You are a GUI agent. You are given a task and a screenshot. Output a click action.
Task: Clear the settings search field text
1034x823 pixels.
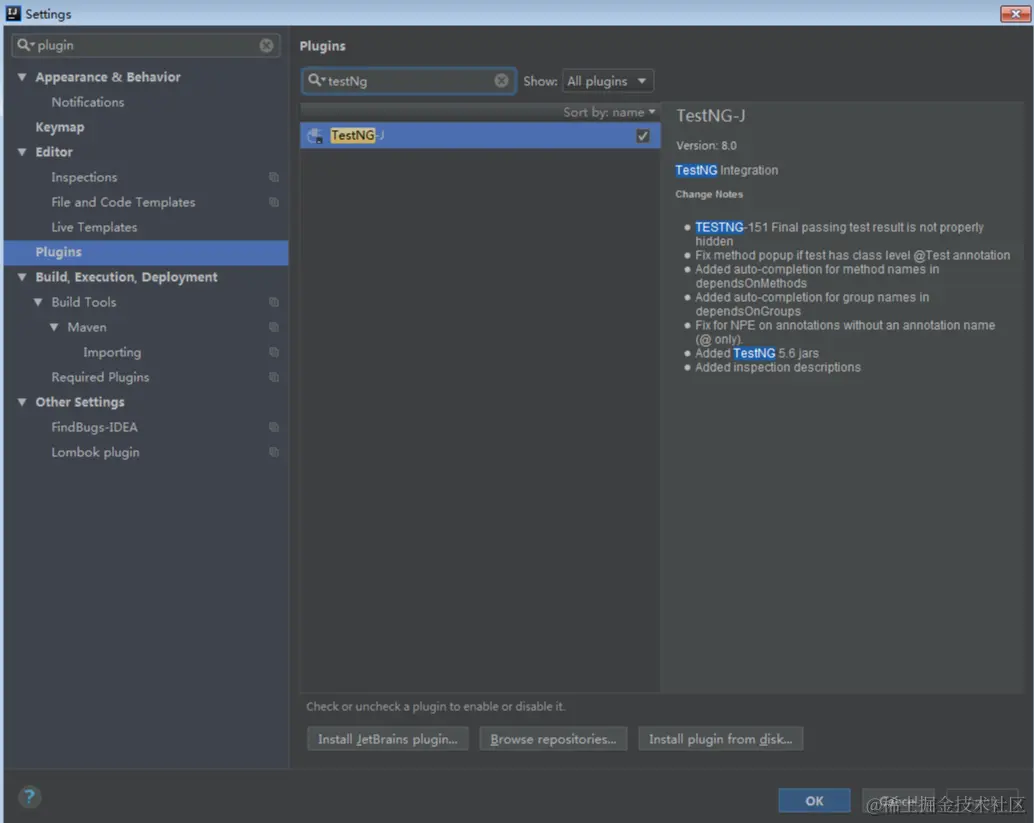pyautogui.click(x=266, y=45)
